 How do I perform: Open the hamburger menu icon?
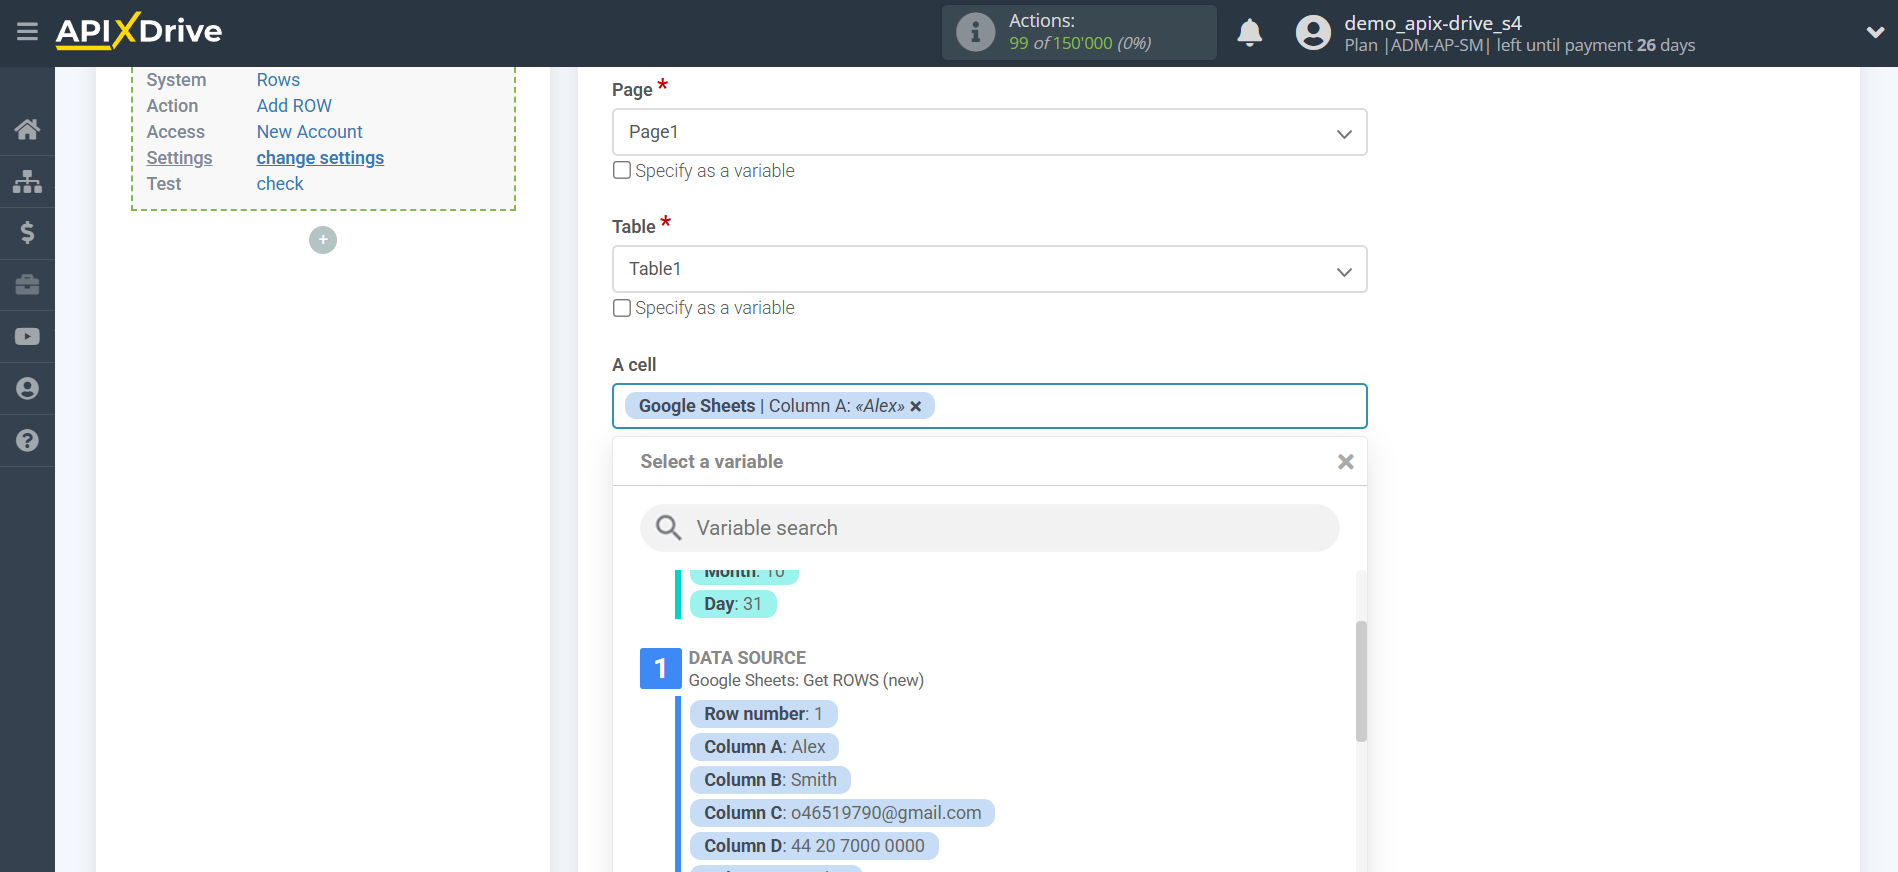click(27, 32)
